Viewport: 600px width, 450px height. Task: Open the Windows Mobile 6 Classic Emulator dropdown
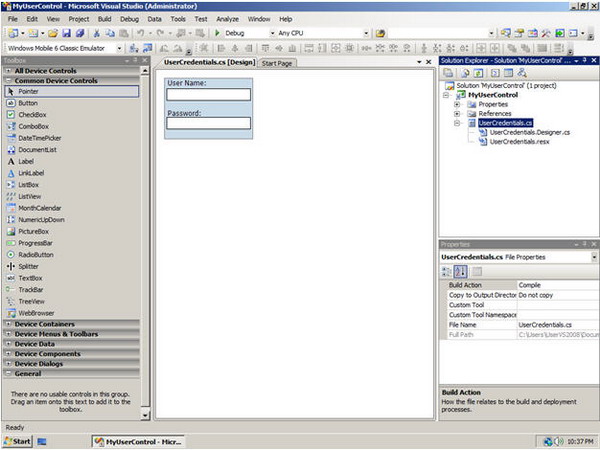pos(119,48)
